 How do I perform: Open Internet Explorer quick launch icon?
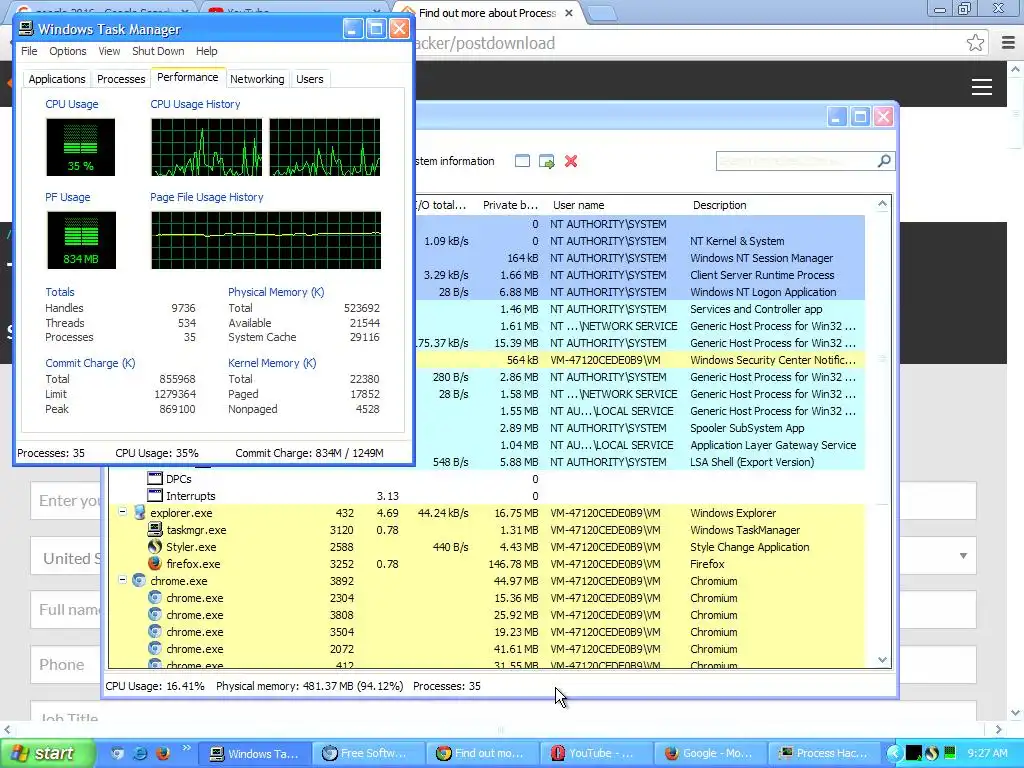[140, 753]
